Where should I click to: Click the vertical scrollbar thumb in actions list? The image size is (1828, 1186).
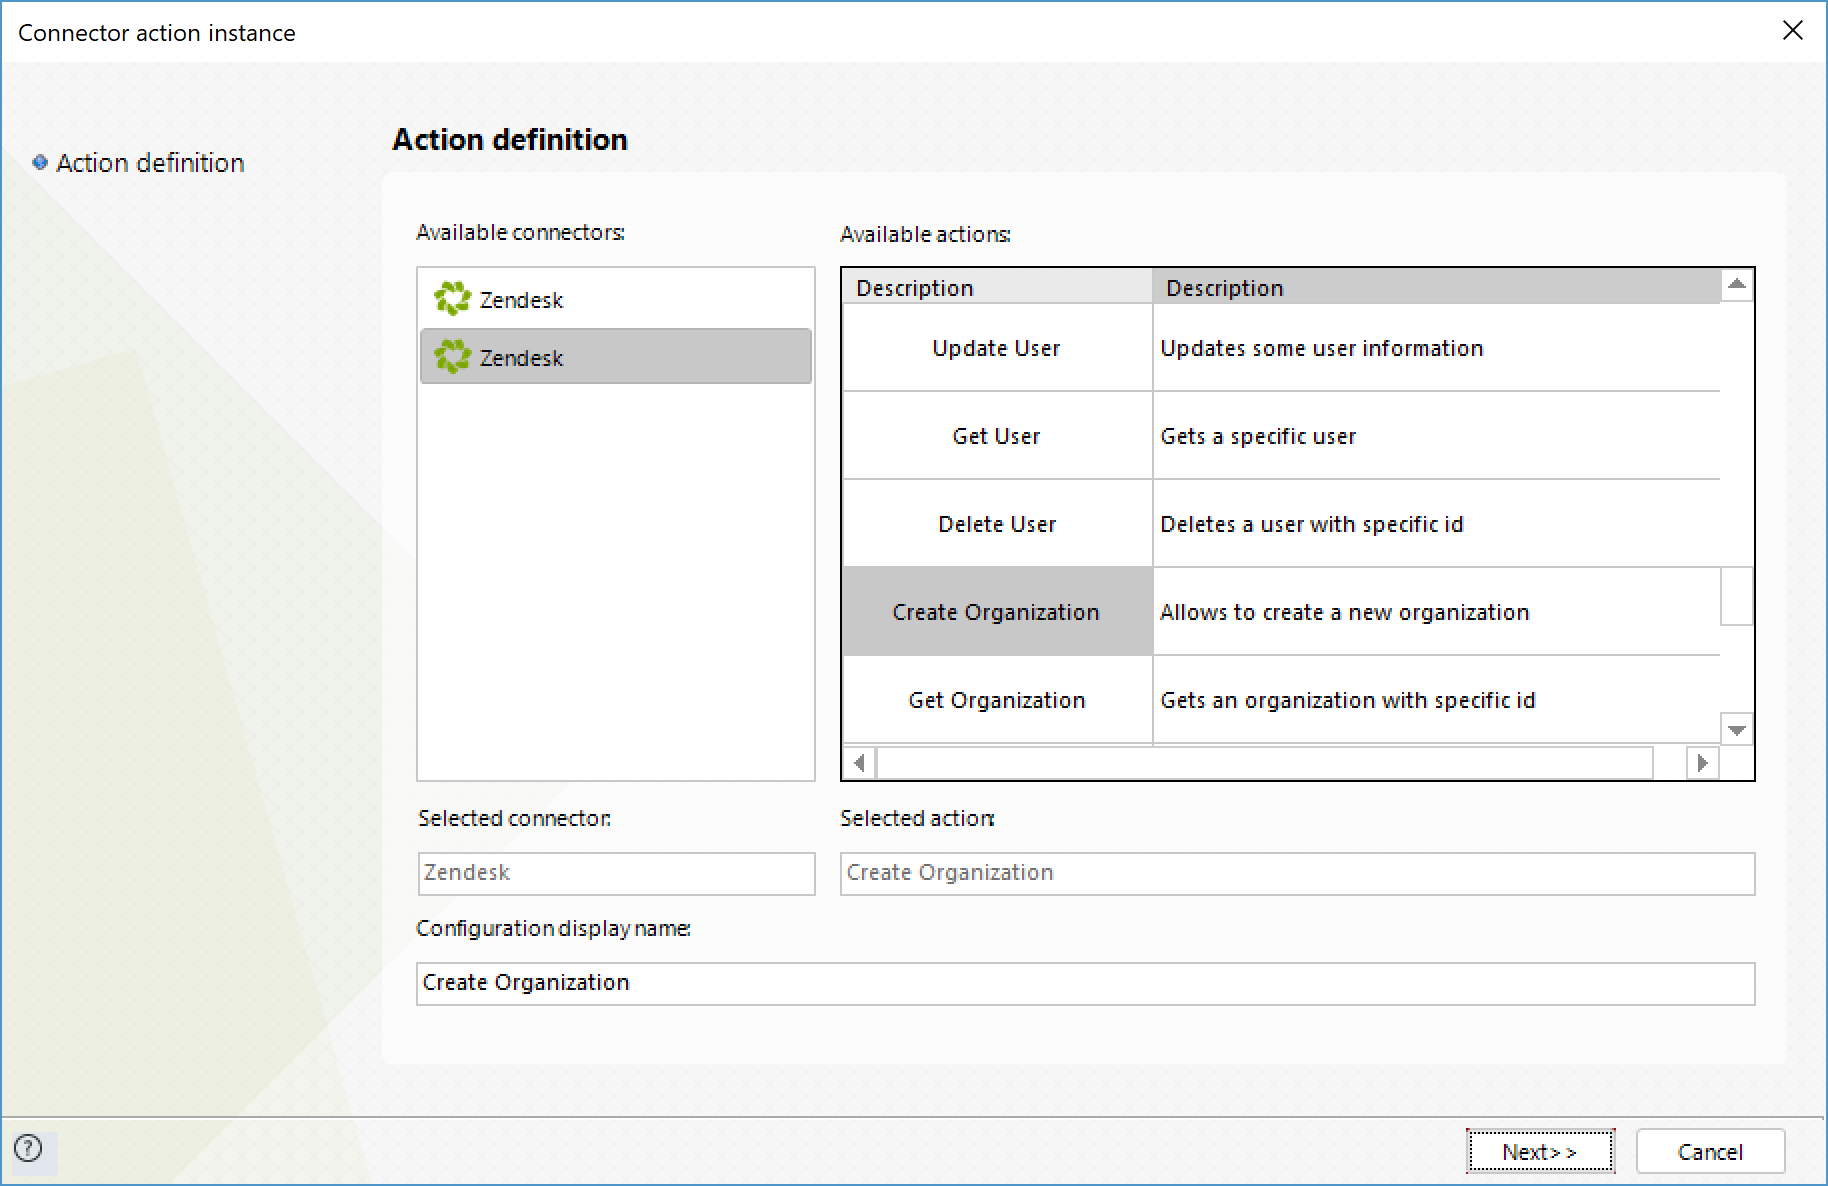click(1737, 596)
